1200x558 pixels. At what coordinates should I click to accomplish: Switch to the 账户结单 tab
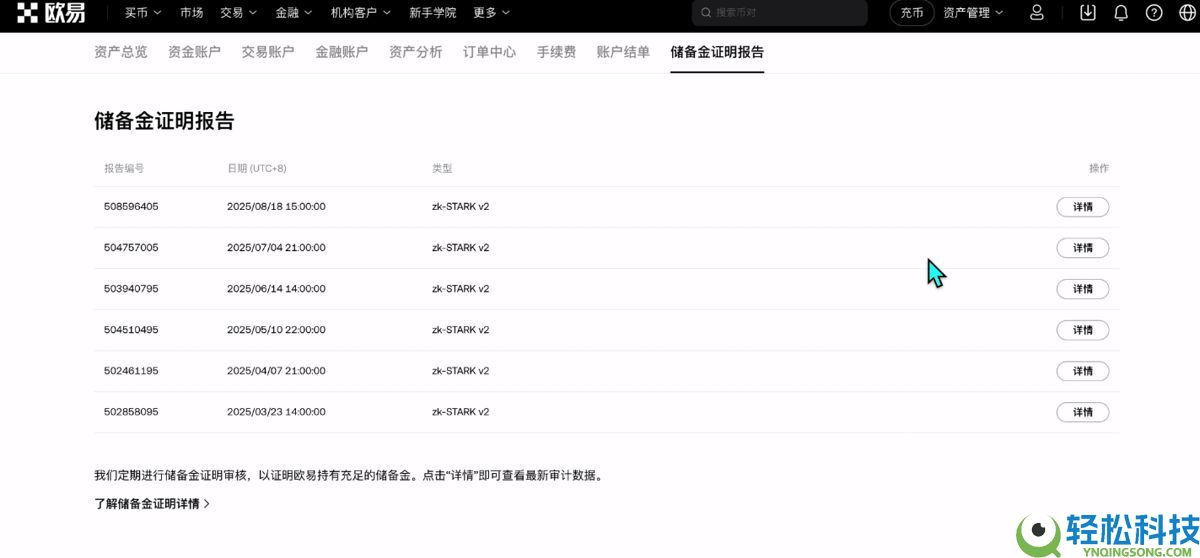(x=623, y=52)
